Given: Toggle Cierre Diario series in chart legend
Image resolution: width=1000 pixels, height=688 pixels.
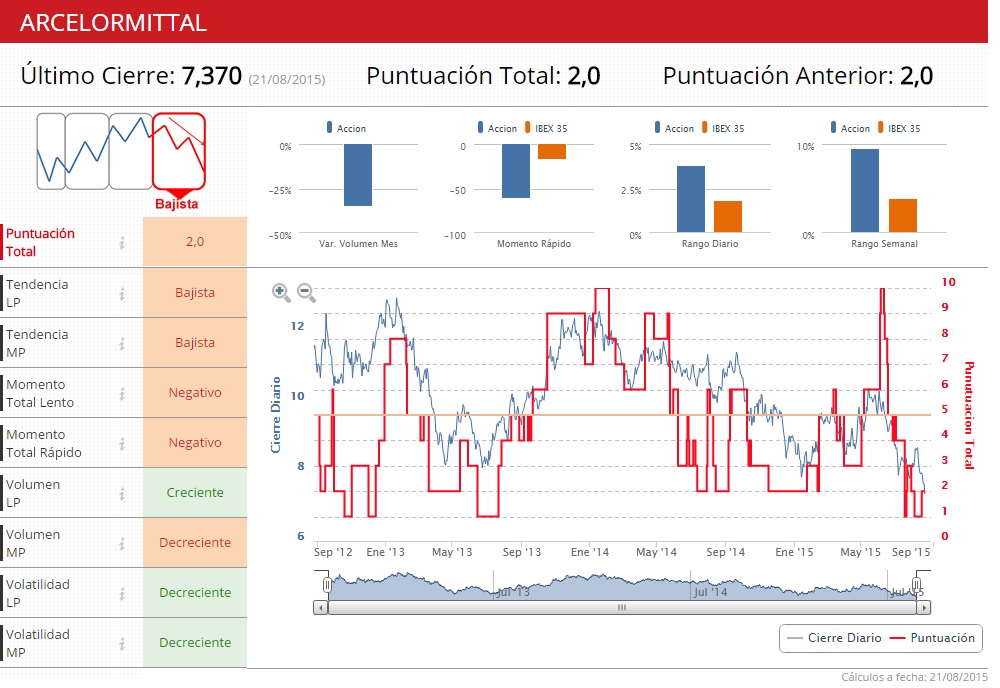Looking at the screenshot, I should pyautogui.click(x=835, y=638).
